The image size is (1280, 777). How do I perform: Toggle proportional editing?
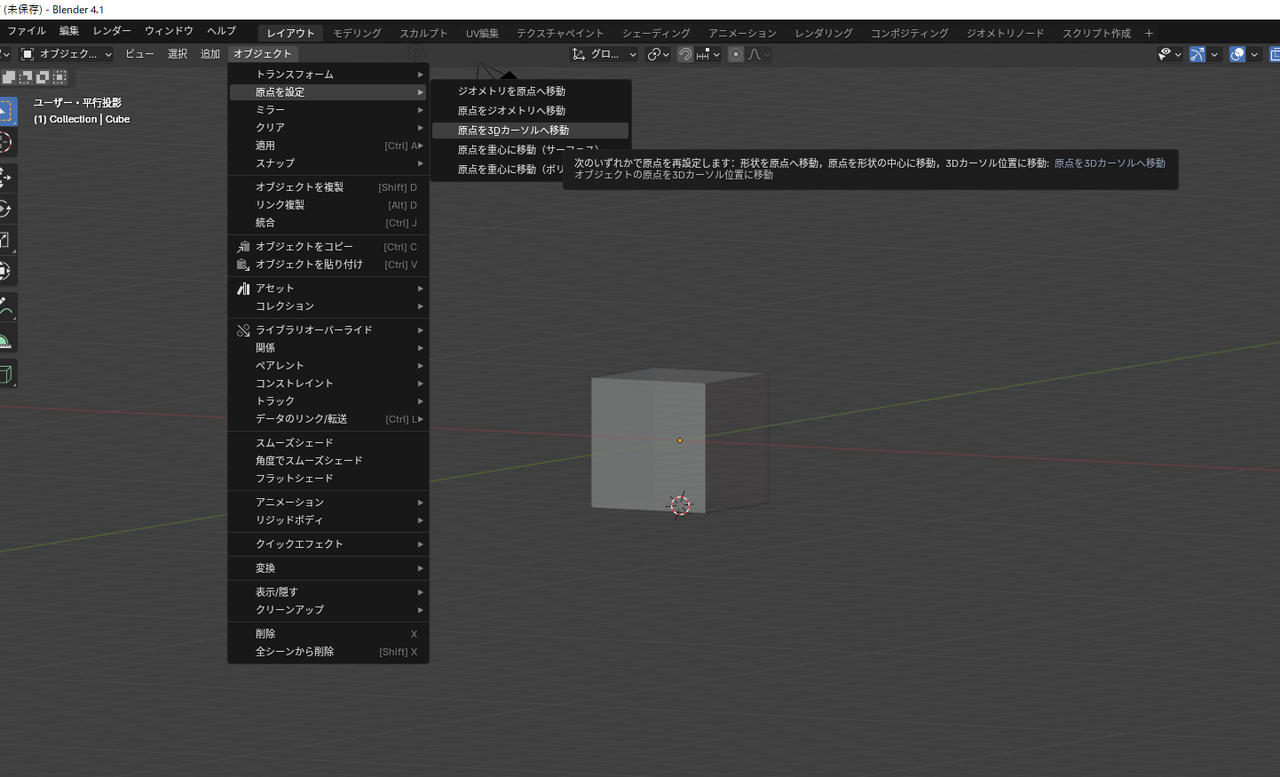pos(736,54)
